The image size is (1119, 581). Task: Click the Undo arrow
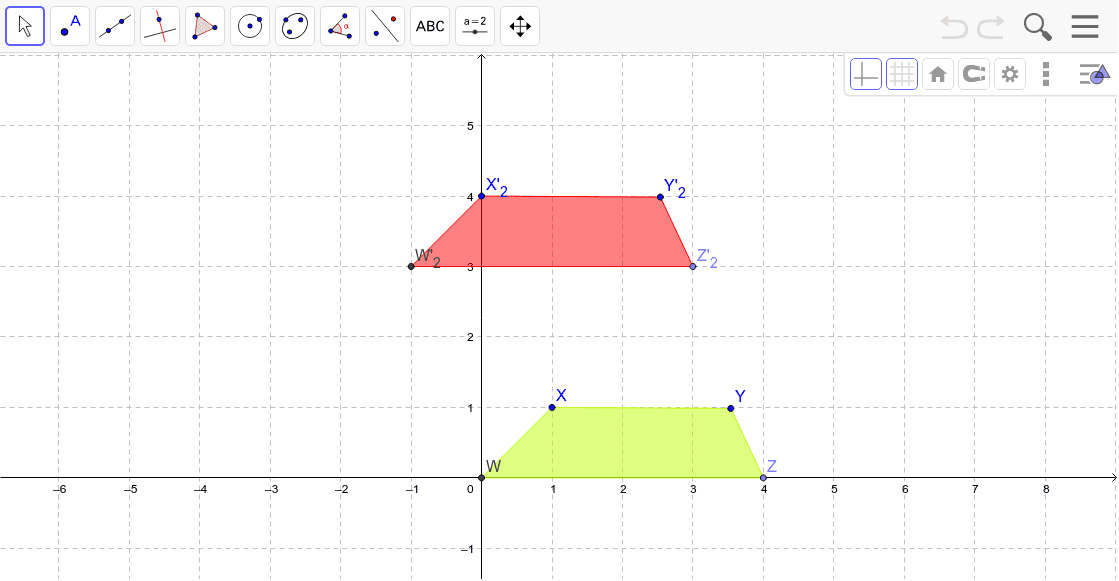pos(953,27)
